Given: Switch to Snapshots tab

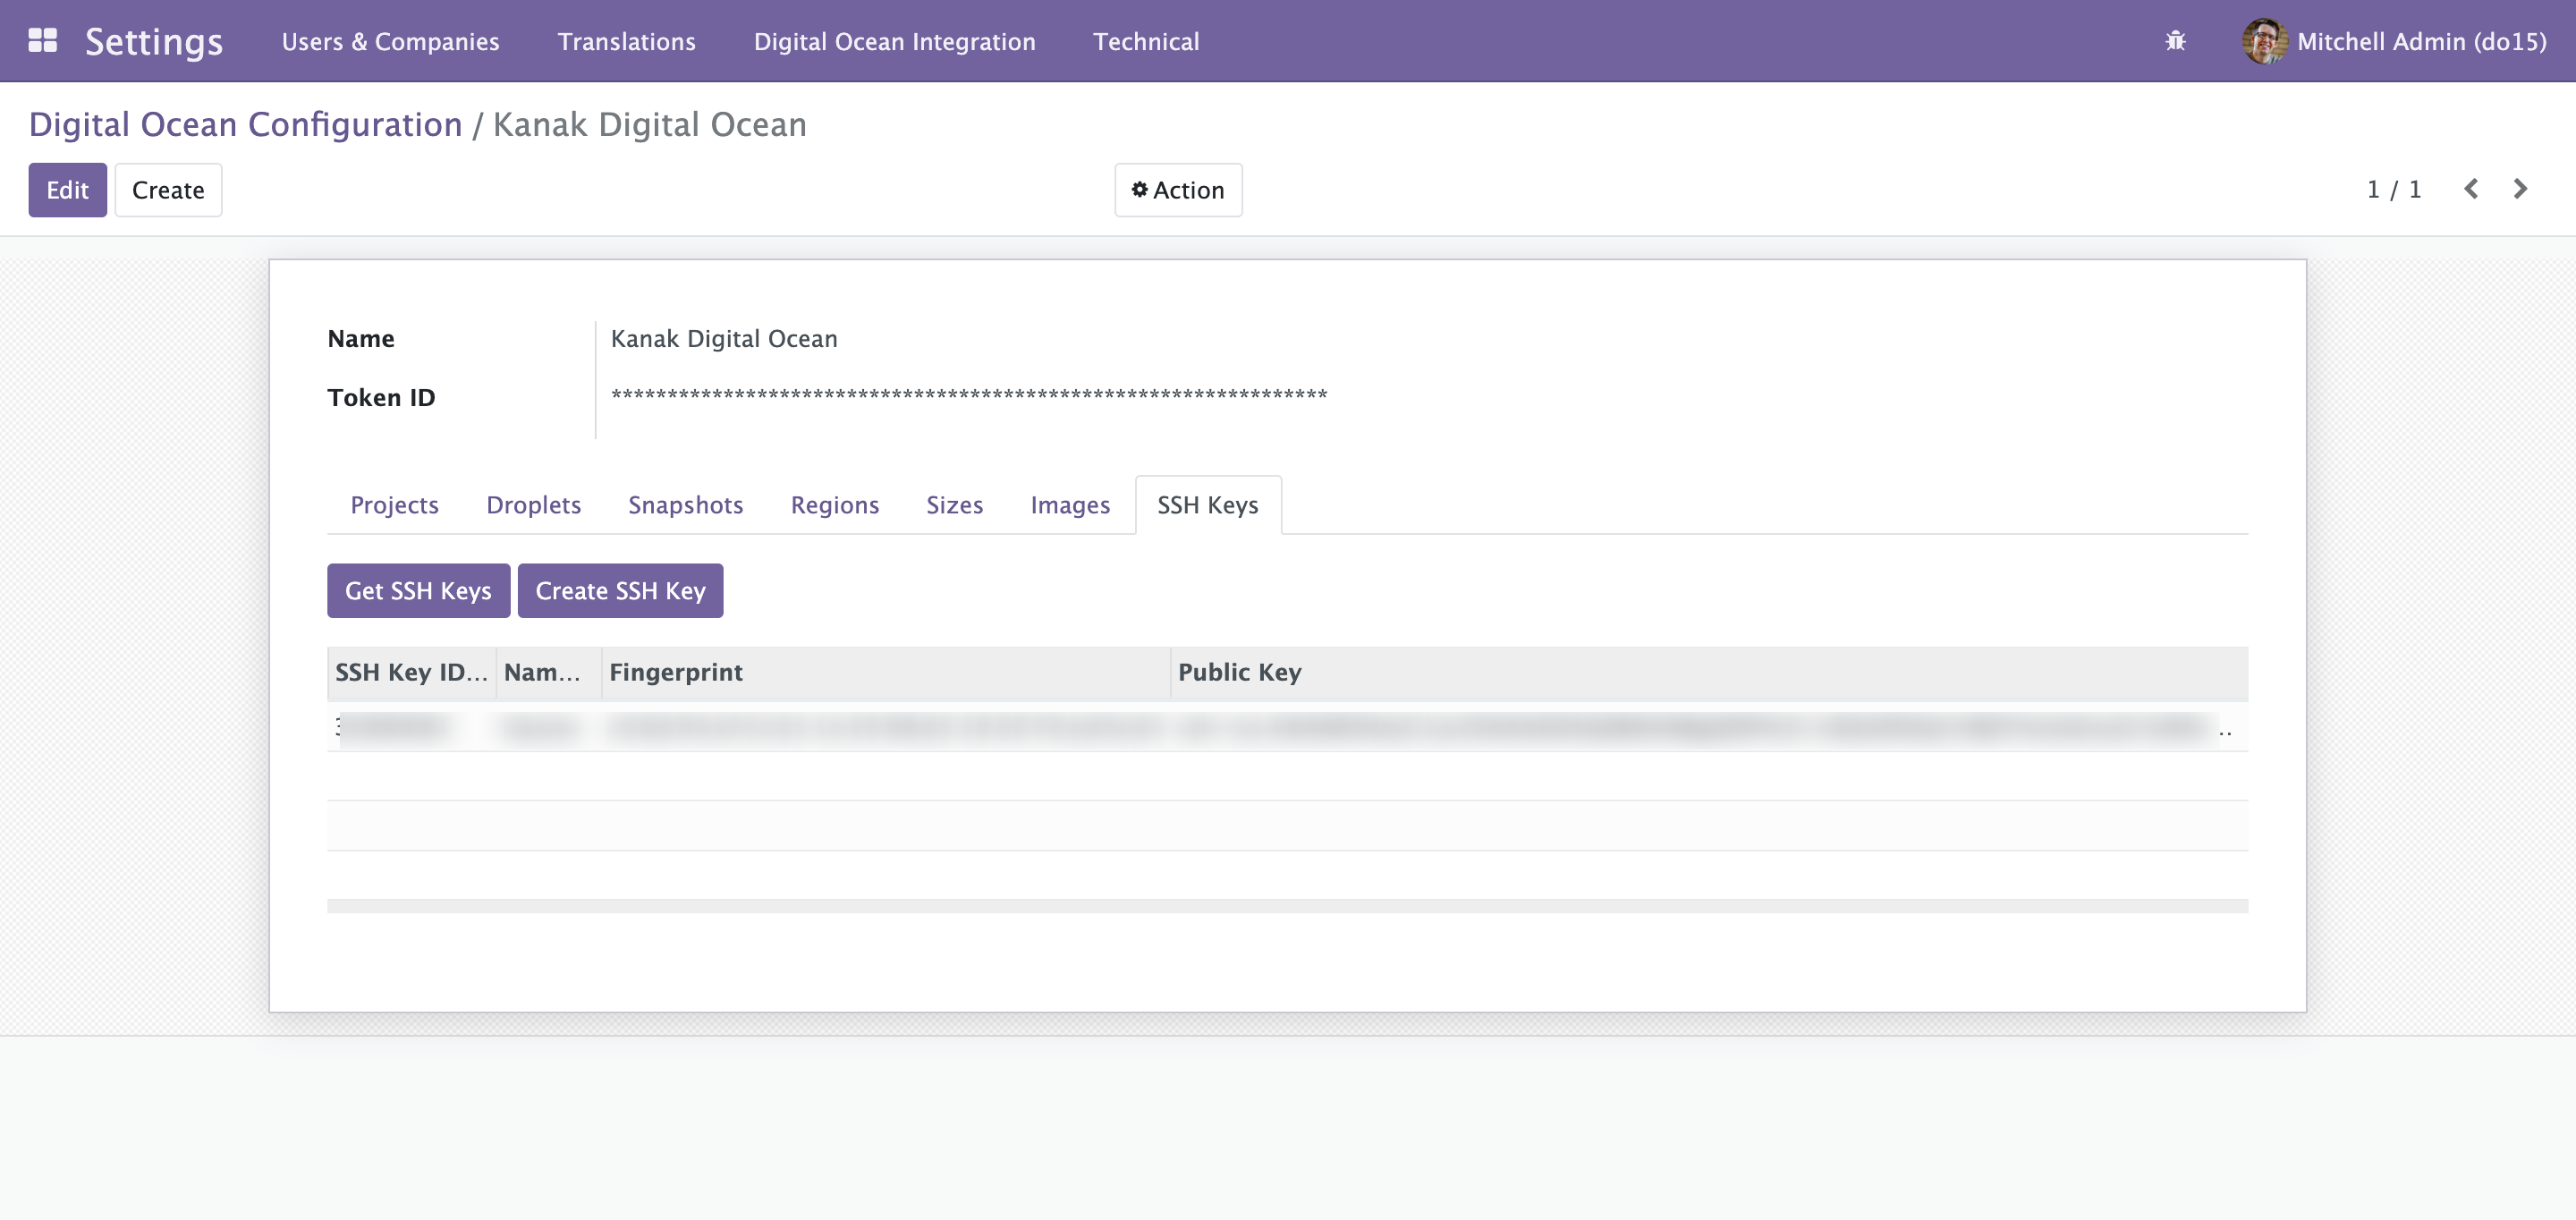Looking at the screenshot, I should pyautogui.click(x=685, y=505).
